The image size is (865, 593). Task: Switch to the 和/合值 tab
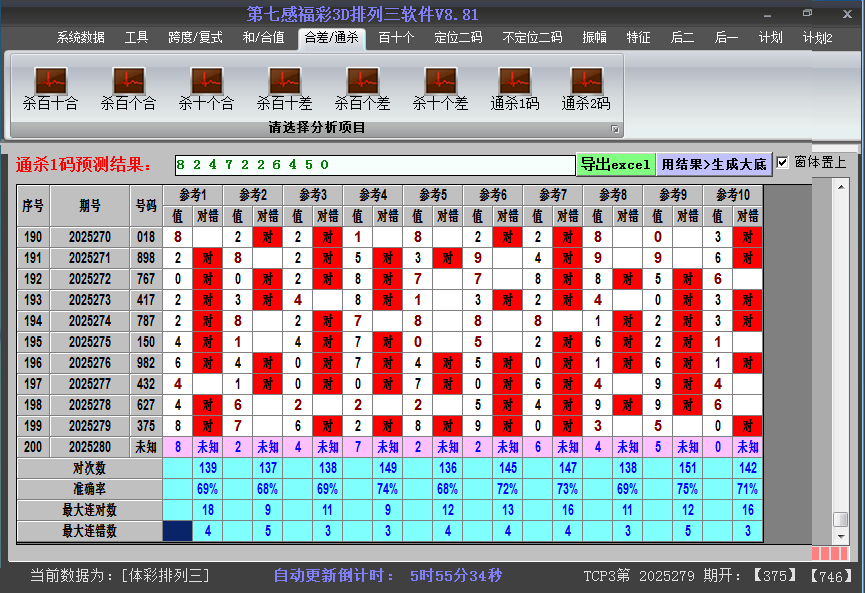[x=262, y=36]
